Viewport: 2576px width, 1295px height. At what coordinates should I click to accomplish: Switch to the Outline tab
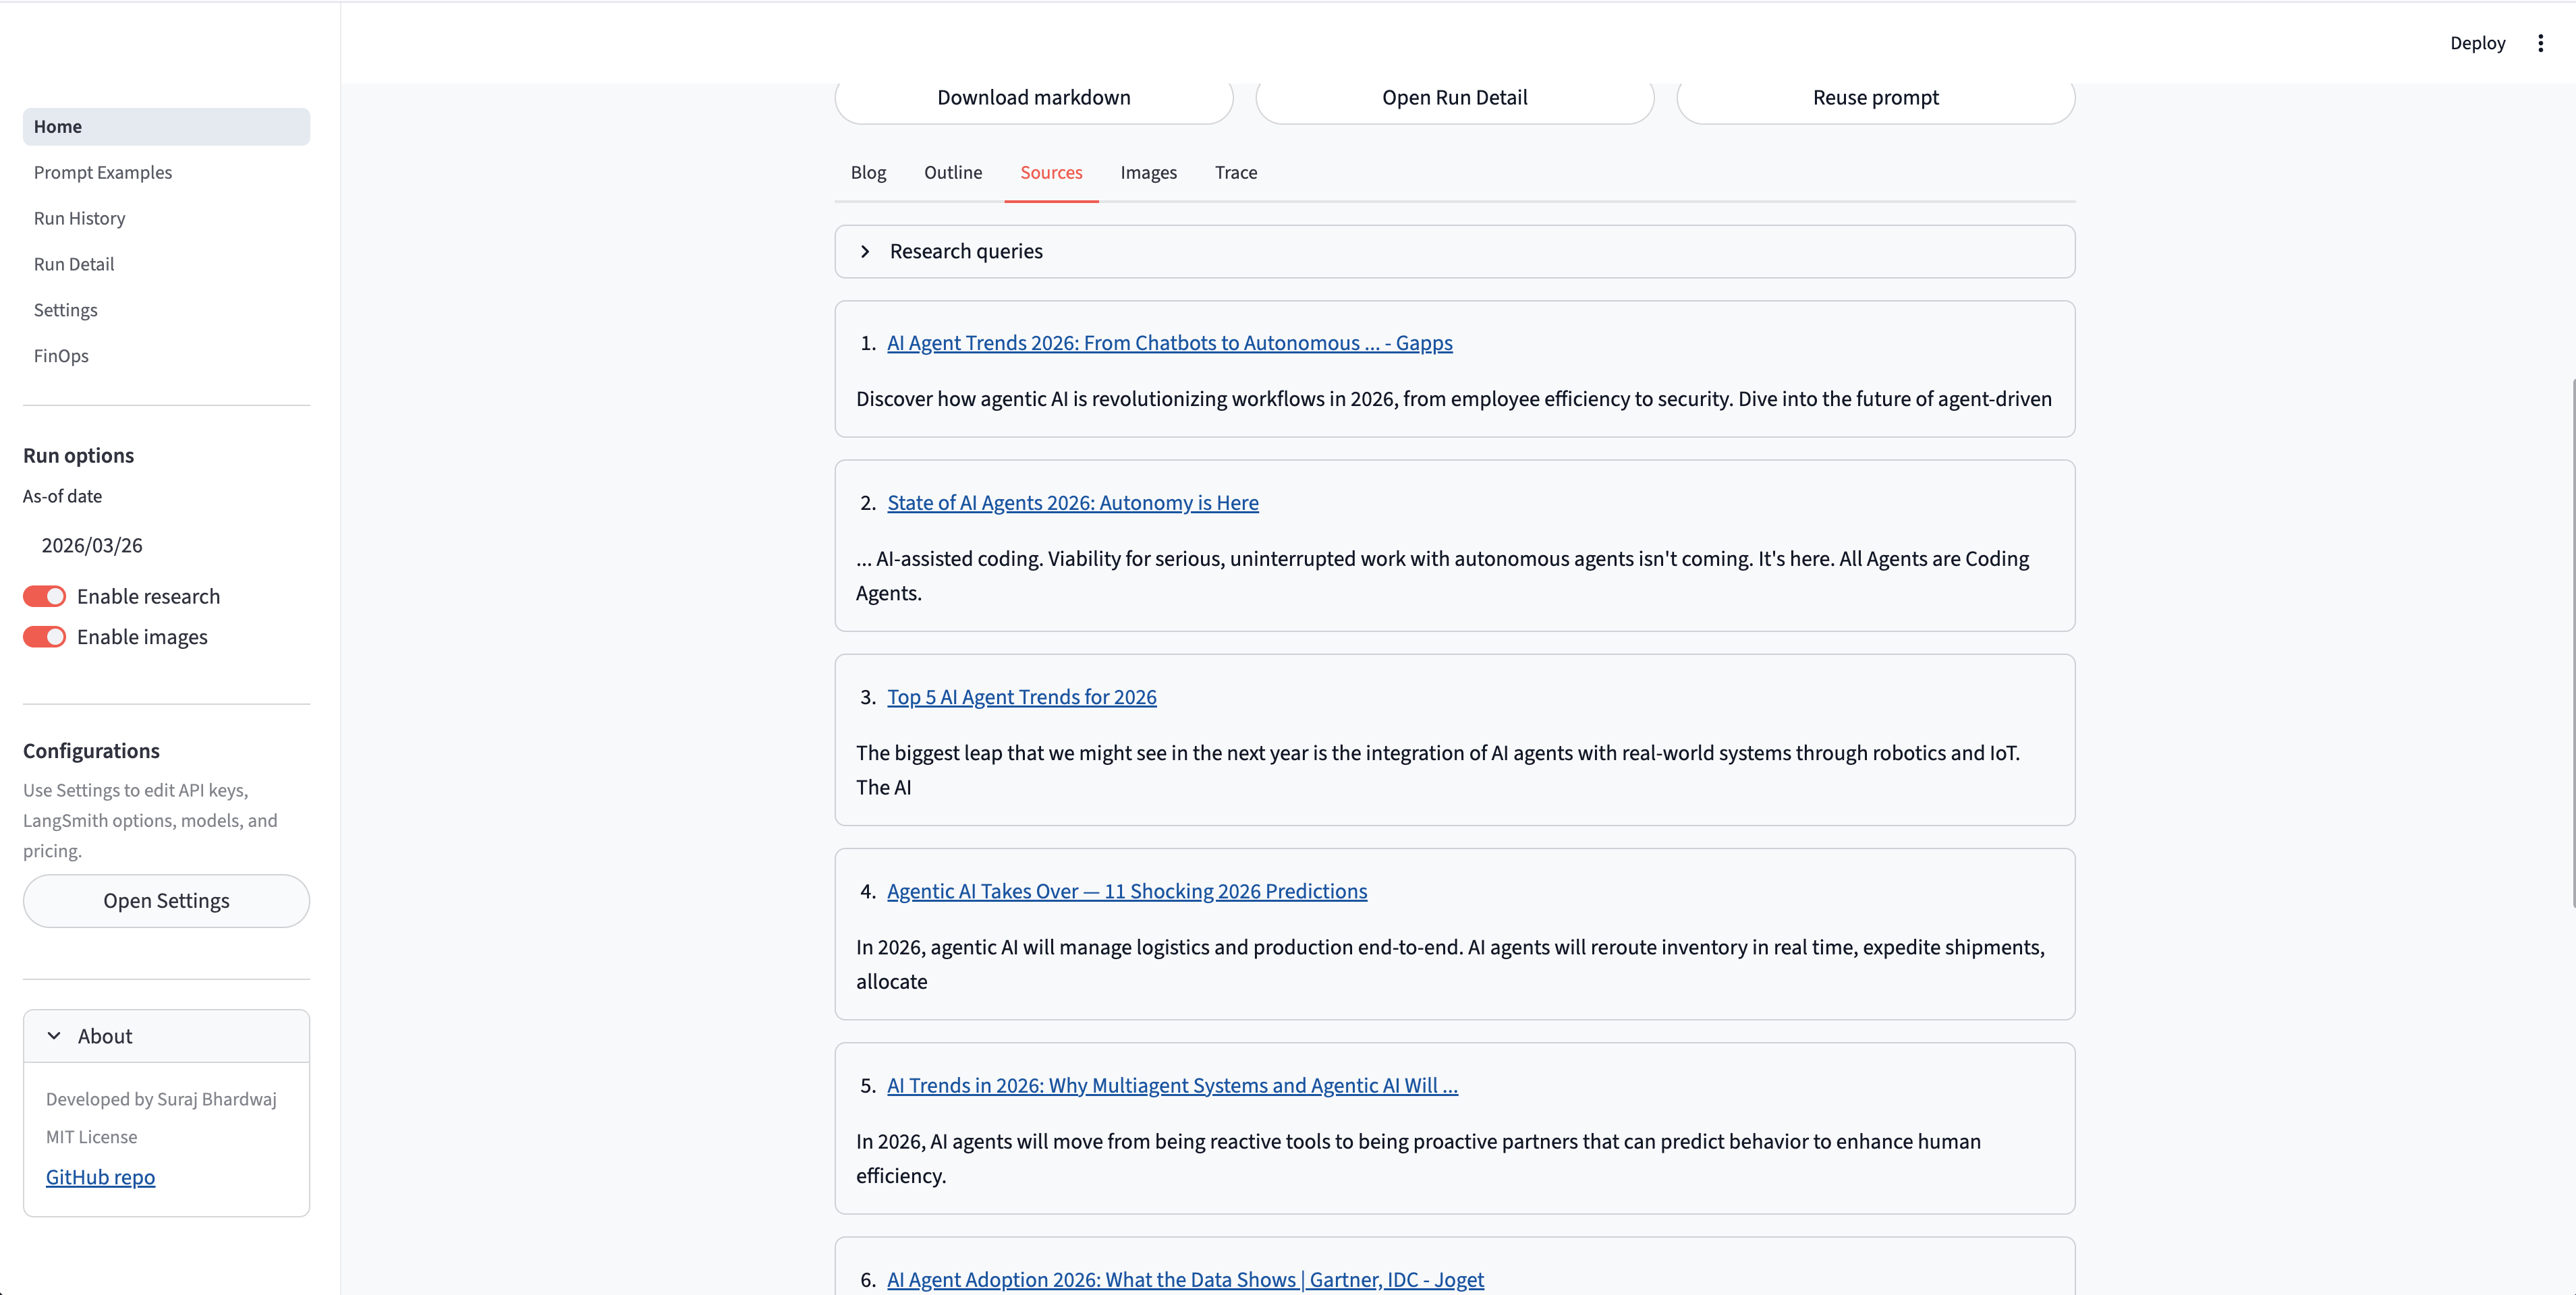point(952,173)
